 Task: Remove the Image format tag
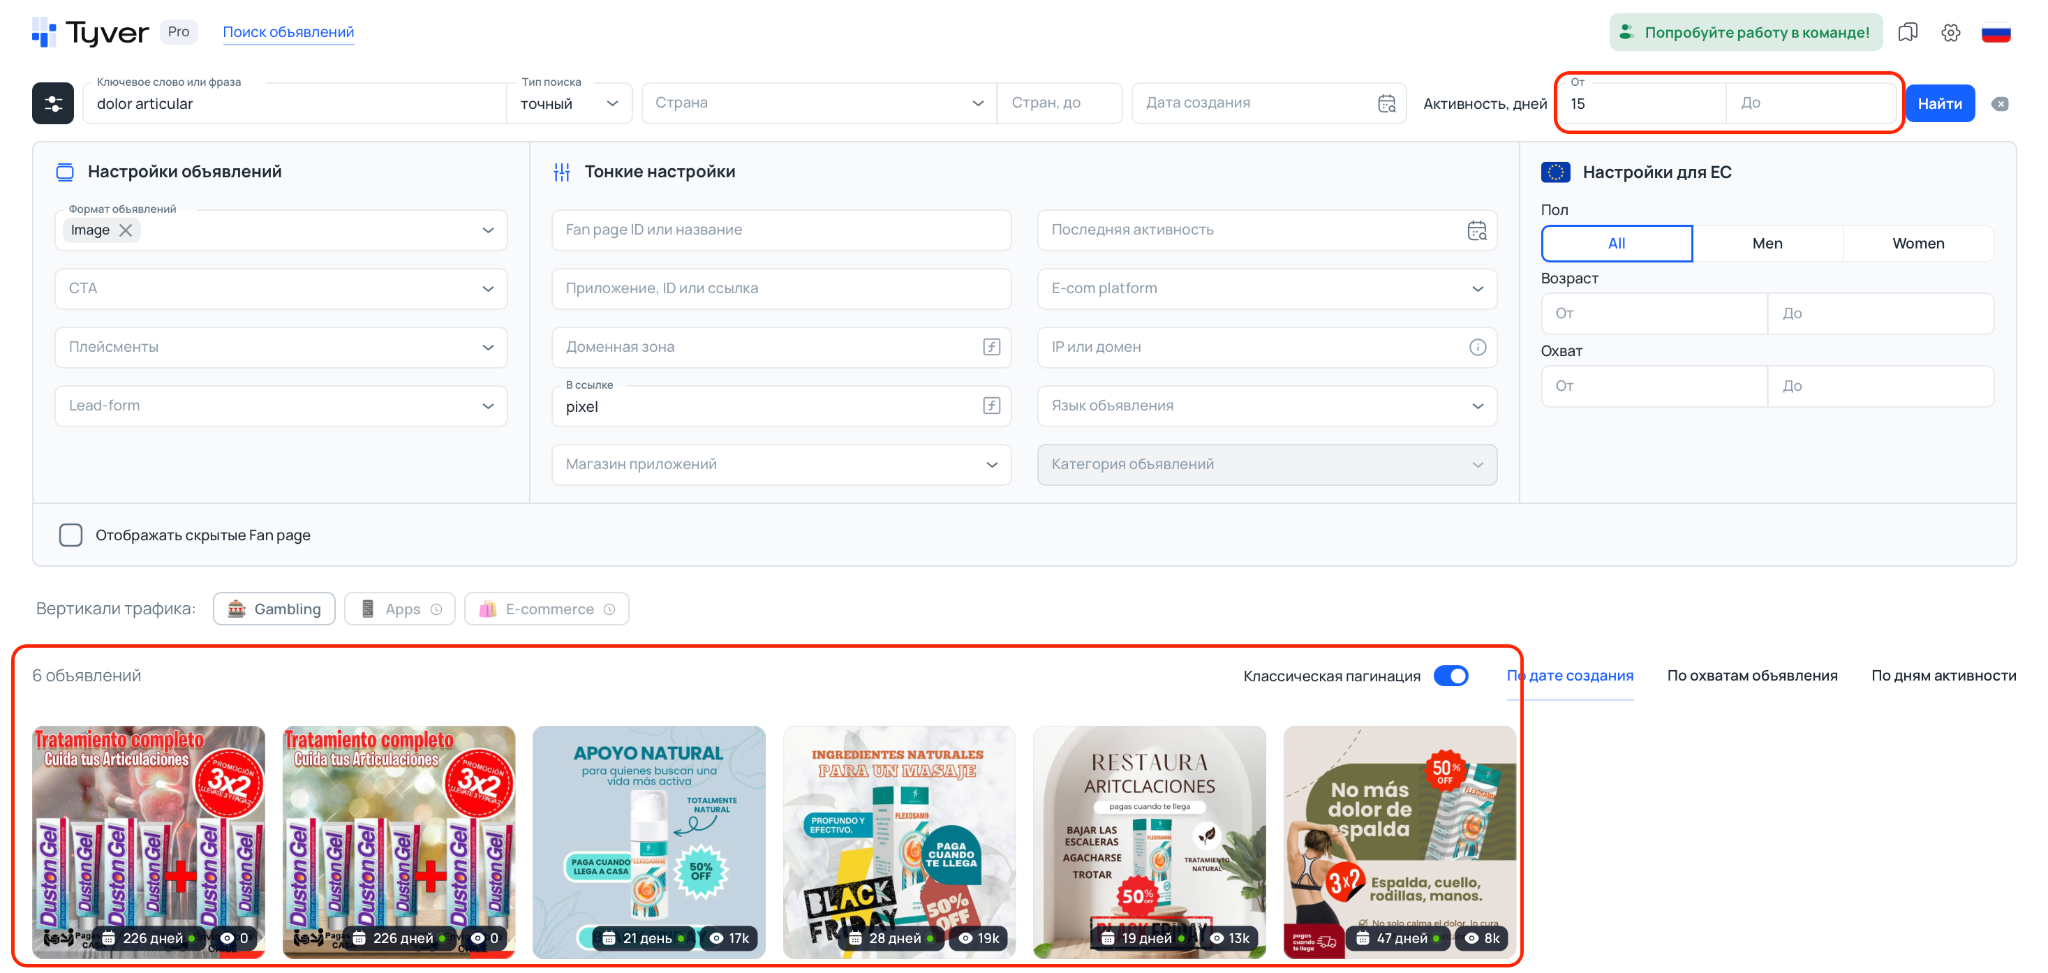point(126,230)
